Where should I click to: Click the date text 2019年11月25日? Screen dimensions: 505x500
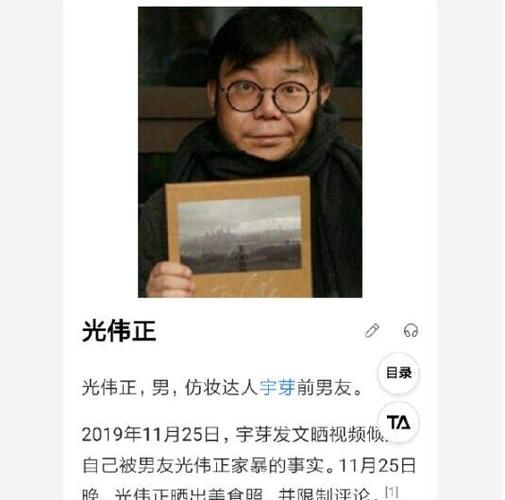click(x=150, y=435)
